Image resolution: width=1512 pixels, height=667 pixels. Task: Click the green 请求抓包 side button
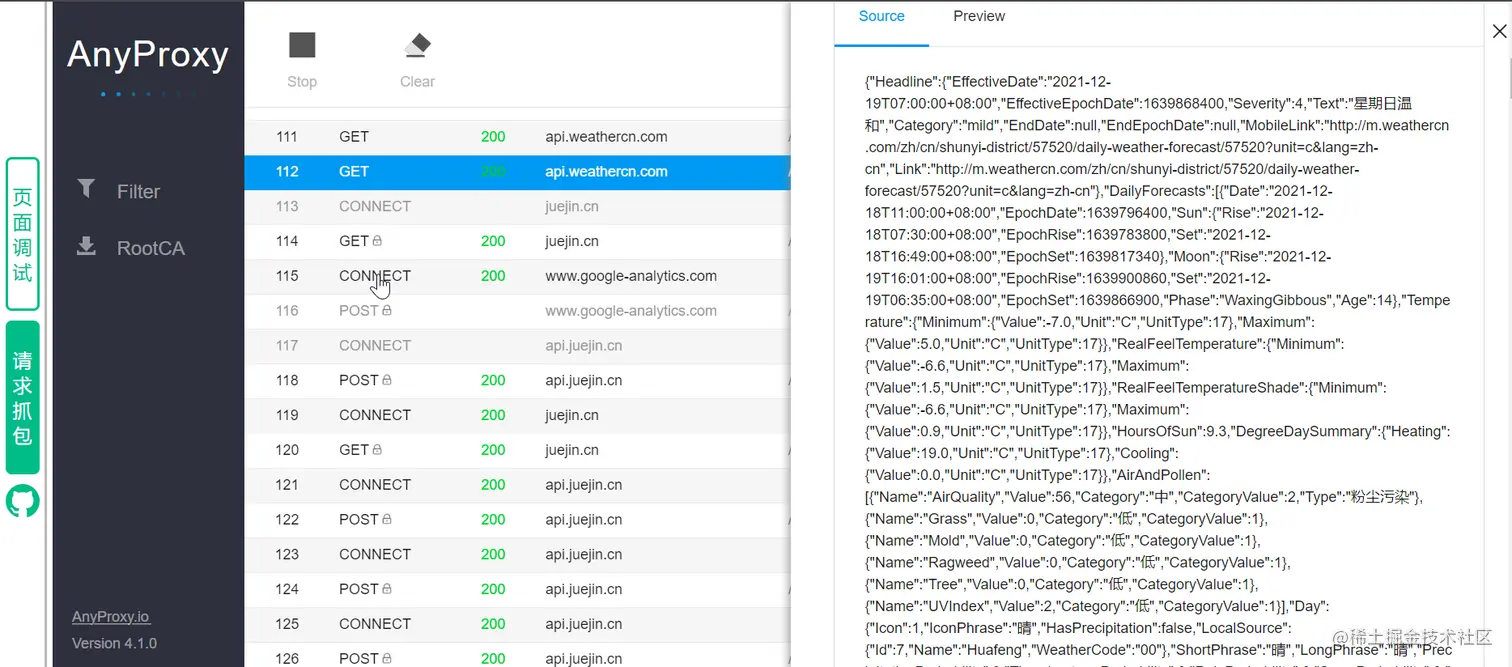click(23, 397)
